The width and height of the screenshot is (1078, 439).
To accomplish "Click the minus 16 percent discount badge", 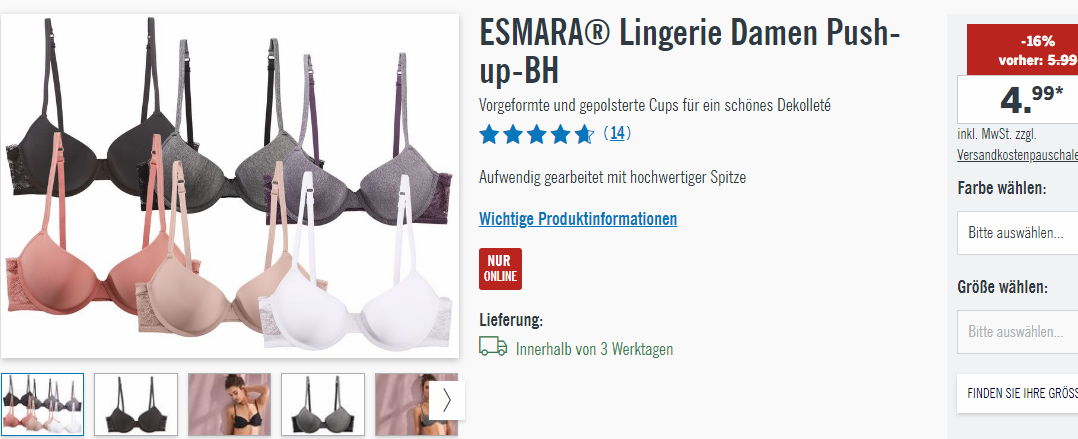I will [x=1022, y=49].
